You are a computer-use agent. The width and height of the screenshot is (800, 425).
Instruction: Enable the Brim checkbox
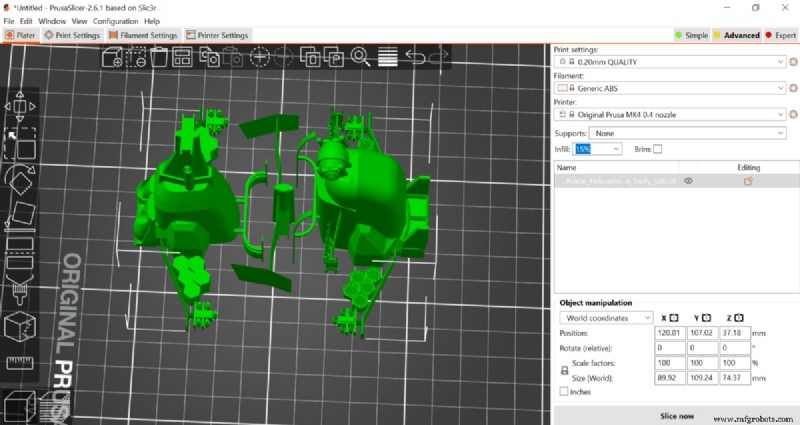[x=658, y=149]
